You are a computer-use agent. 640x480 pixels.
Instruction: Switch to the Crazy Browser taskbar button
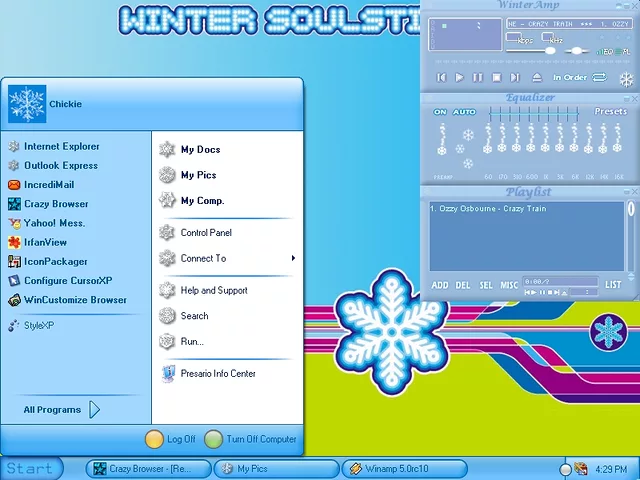[x=149, y=469]
